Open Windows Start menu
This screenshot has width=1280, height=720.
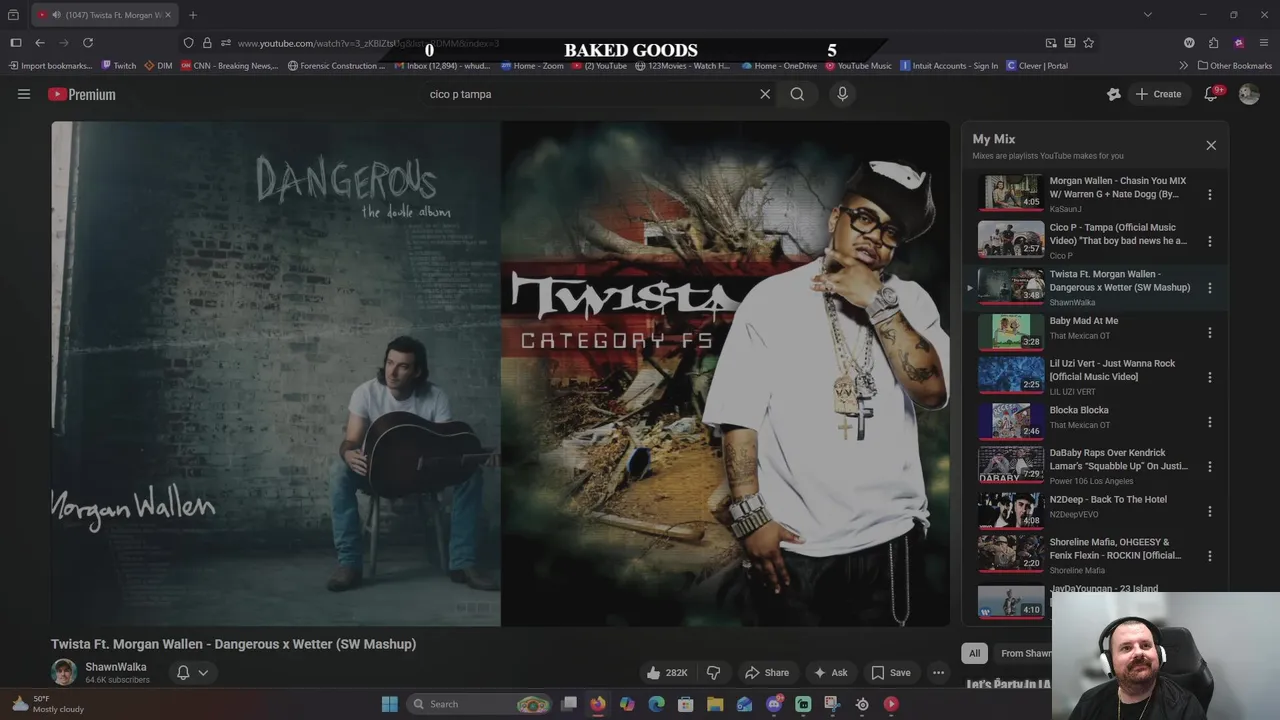click(389, 704)
